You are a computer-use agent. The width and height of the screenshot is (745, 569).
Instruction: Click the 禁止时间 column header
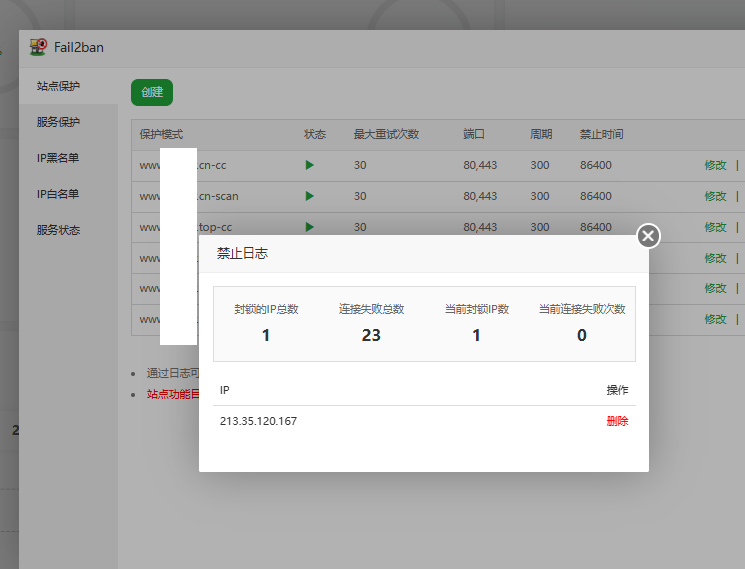(602, 134)
